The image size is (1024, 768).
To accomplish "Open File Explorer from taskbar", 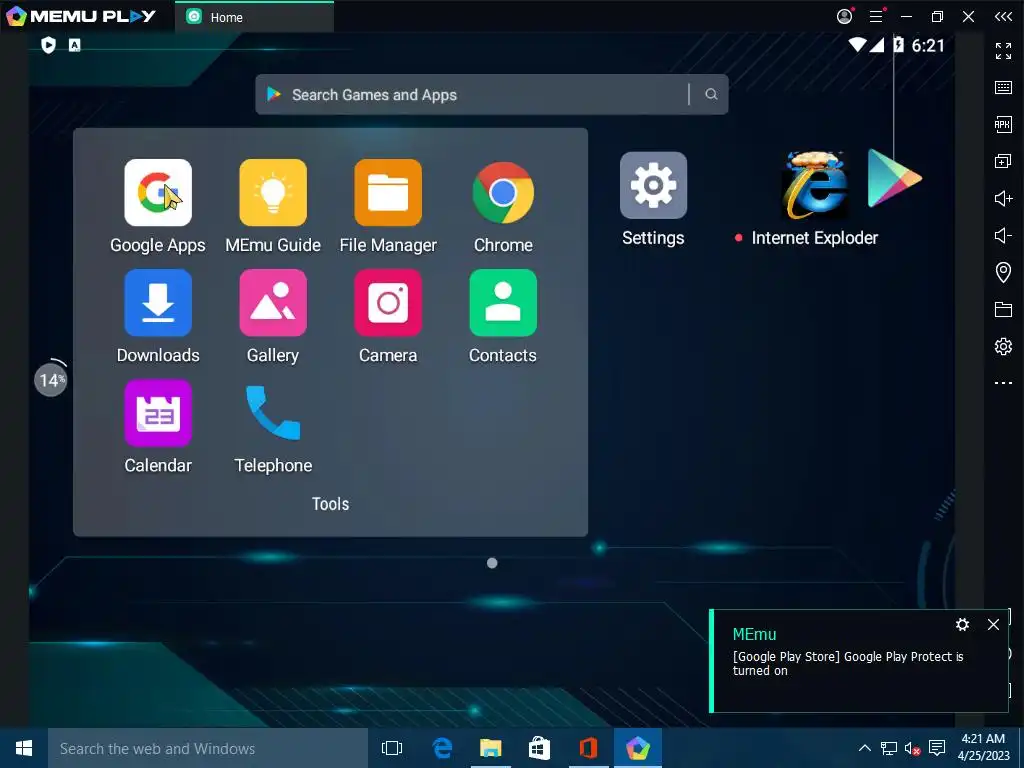I will click(x=490, y=748).
